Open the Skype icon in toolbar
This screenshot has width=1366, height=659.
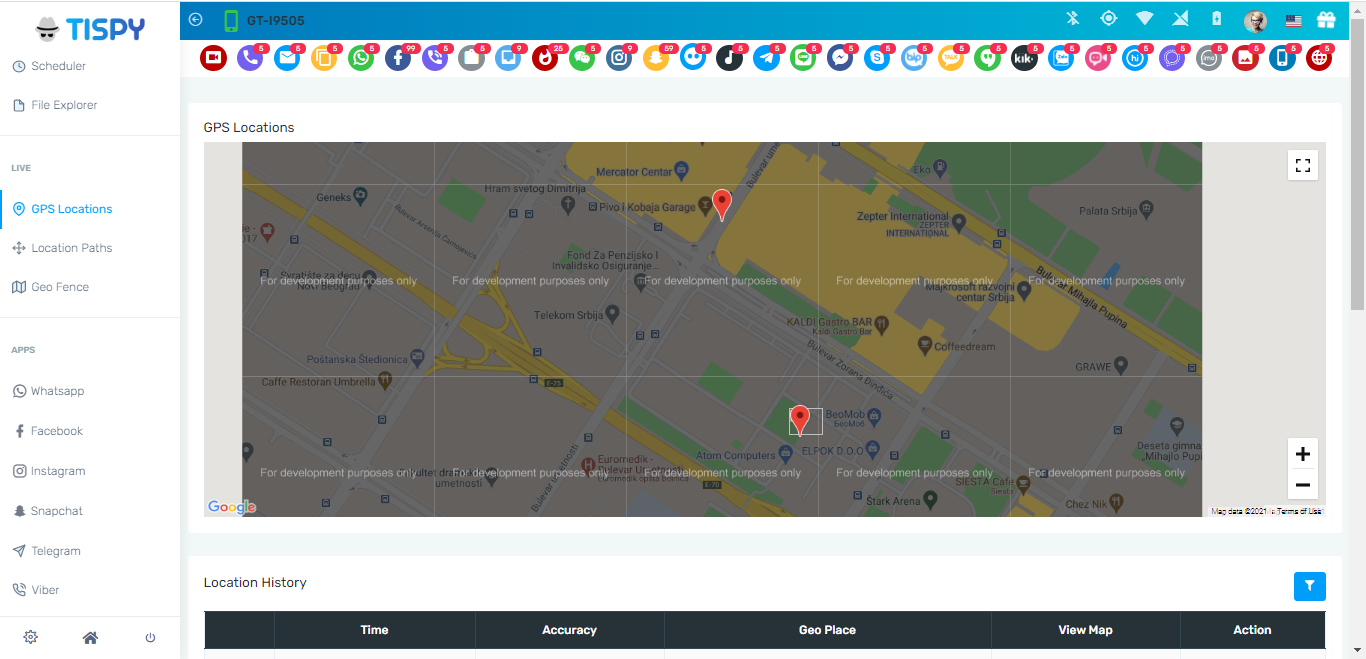(877, 58)
